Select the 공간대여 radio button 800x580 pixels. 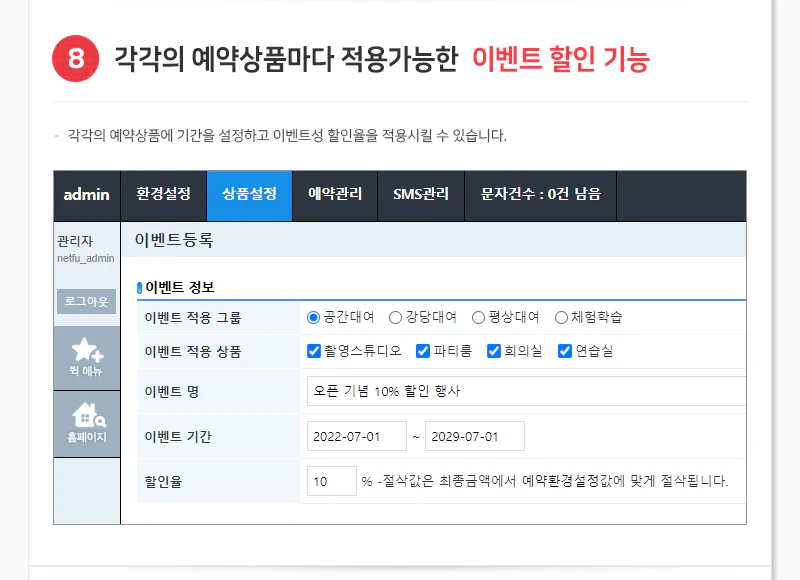click(313, 317)
